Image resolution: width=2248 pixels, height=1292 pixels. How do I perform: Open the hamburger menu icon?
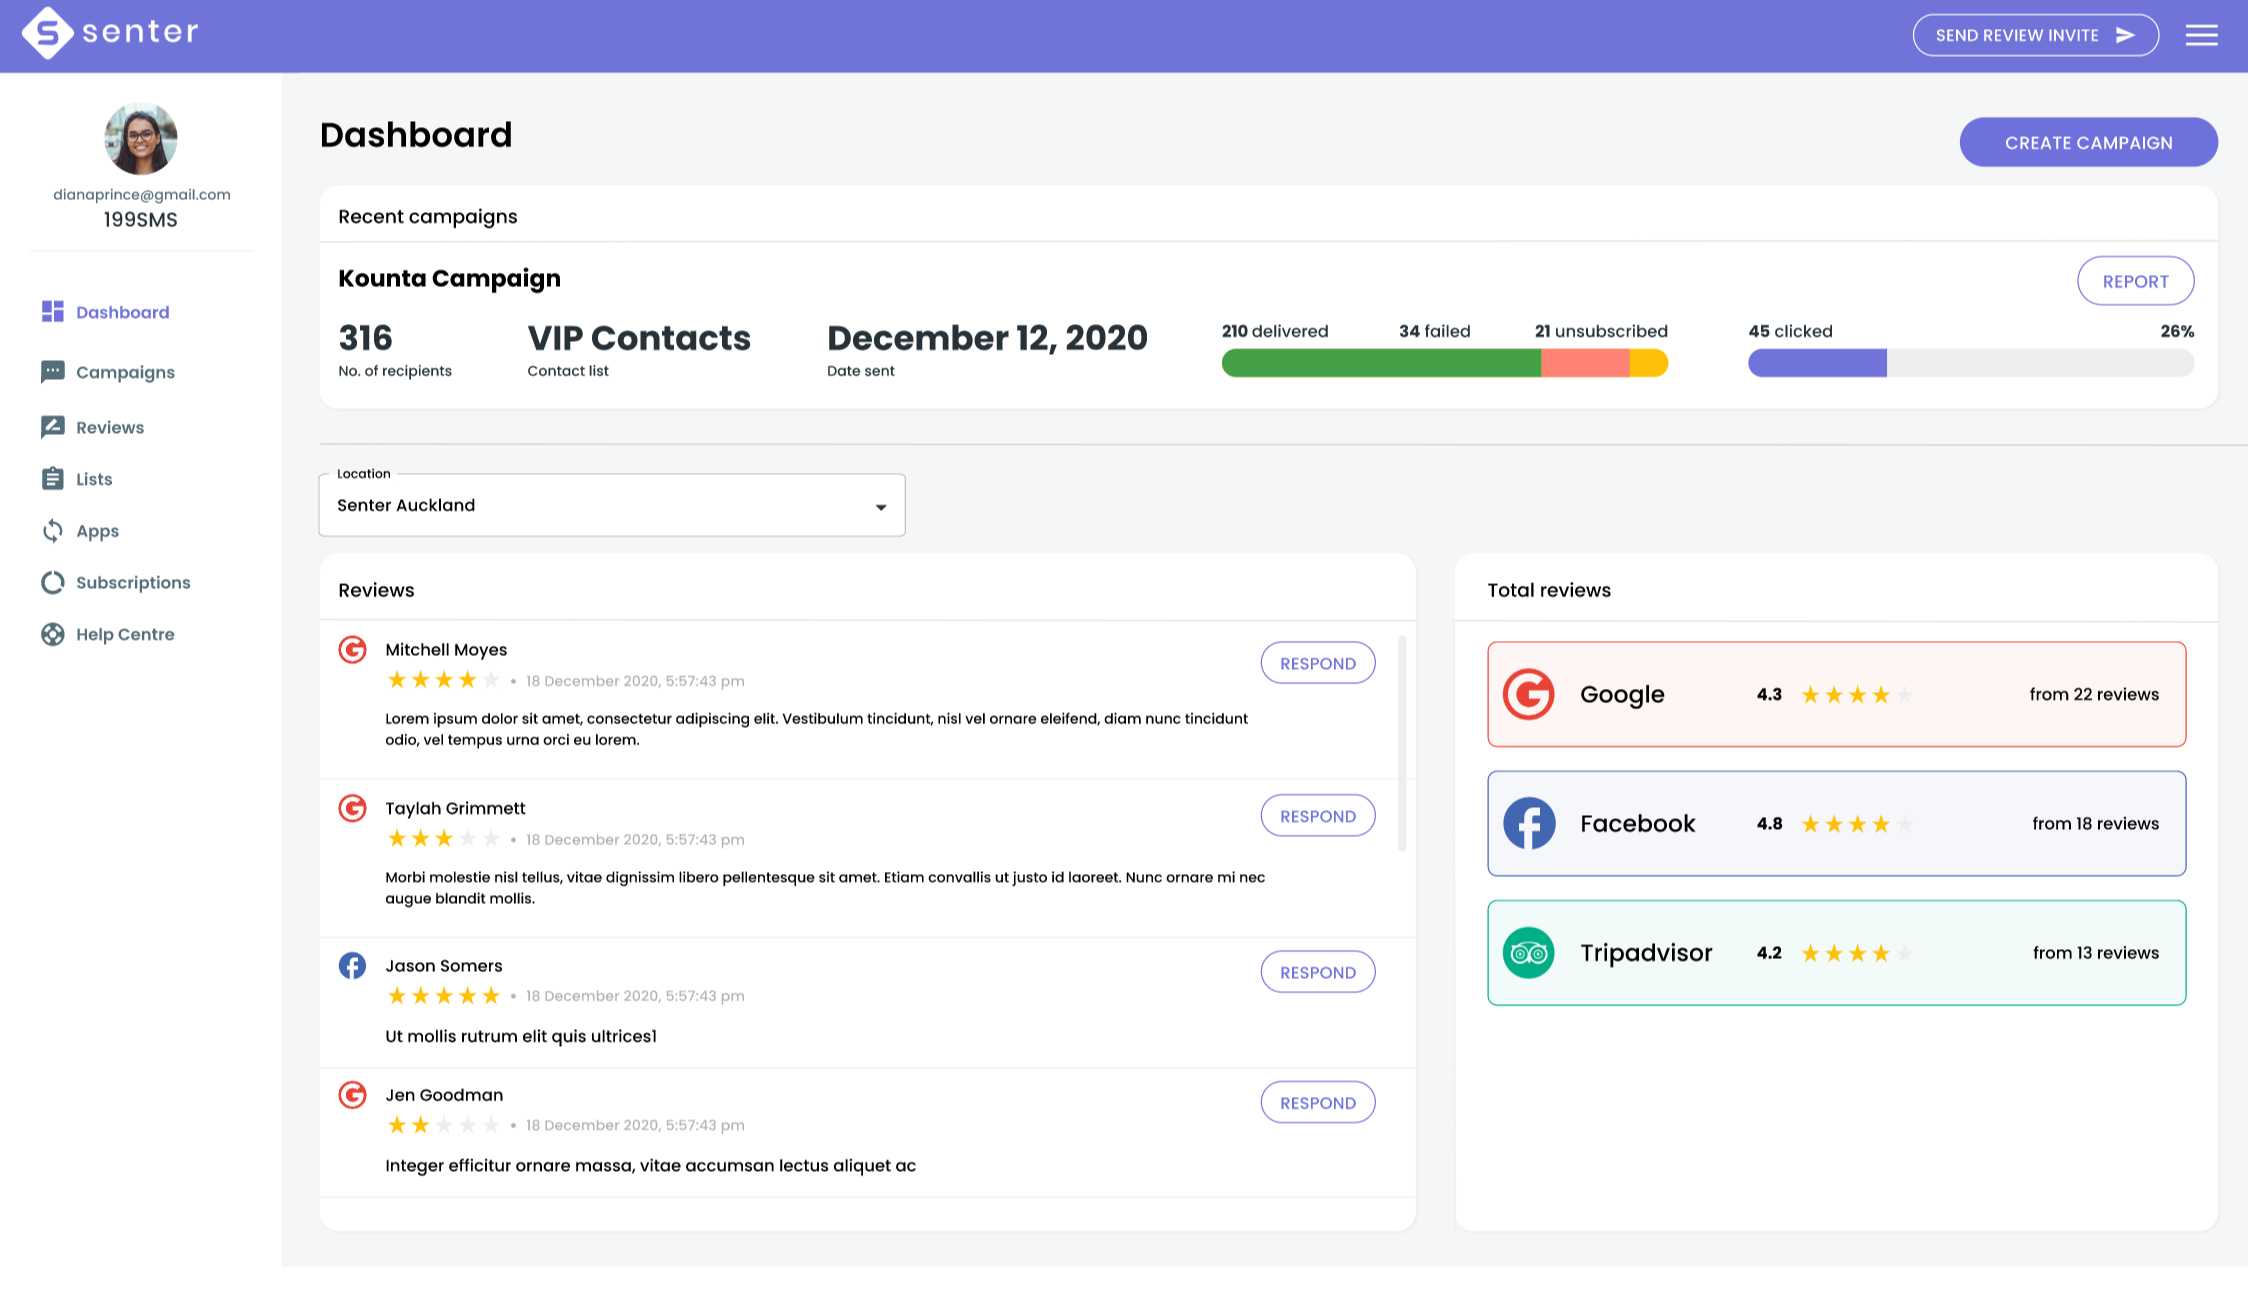pos(2200,36)
